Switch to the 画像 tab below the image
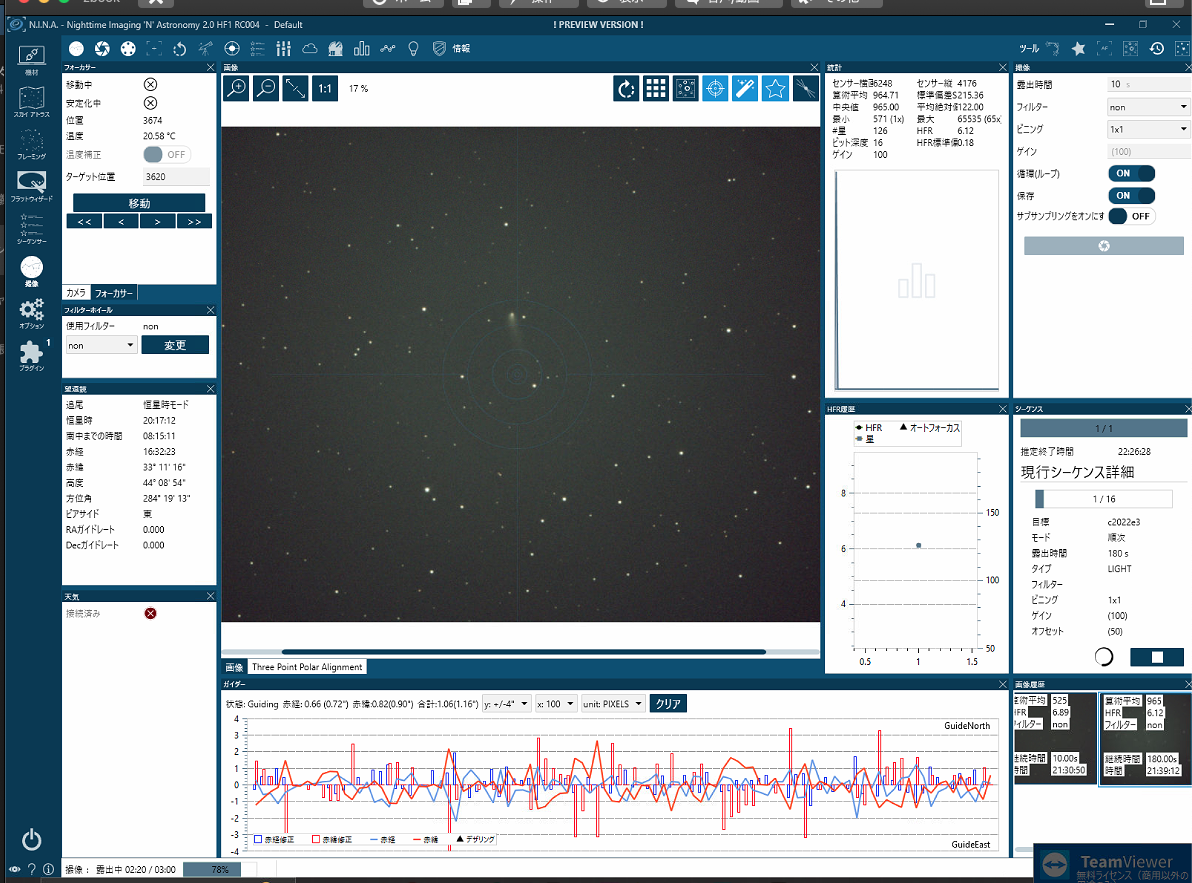The width and height of the screenshot is (1192, 883). [234, 667]
